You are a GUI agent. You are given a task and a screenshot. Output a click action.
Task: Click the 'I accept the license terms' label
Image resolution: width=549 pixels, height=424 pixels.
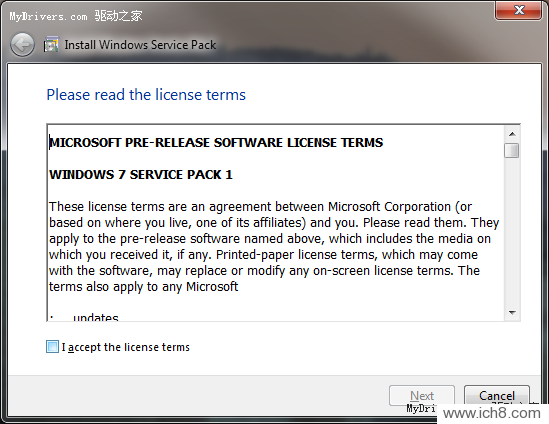coord(126,347)
